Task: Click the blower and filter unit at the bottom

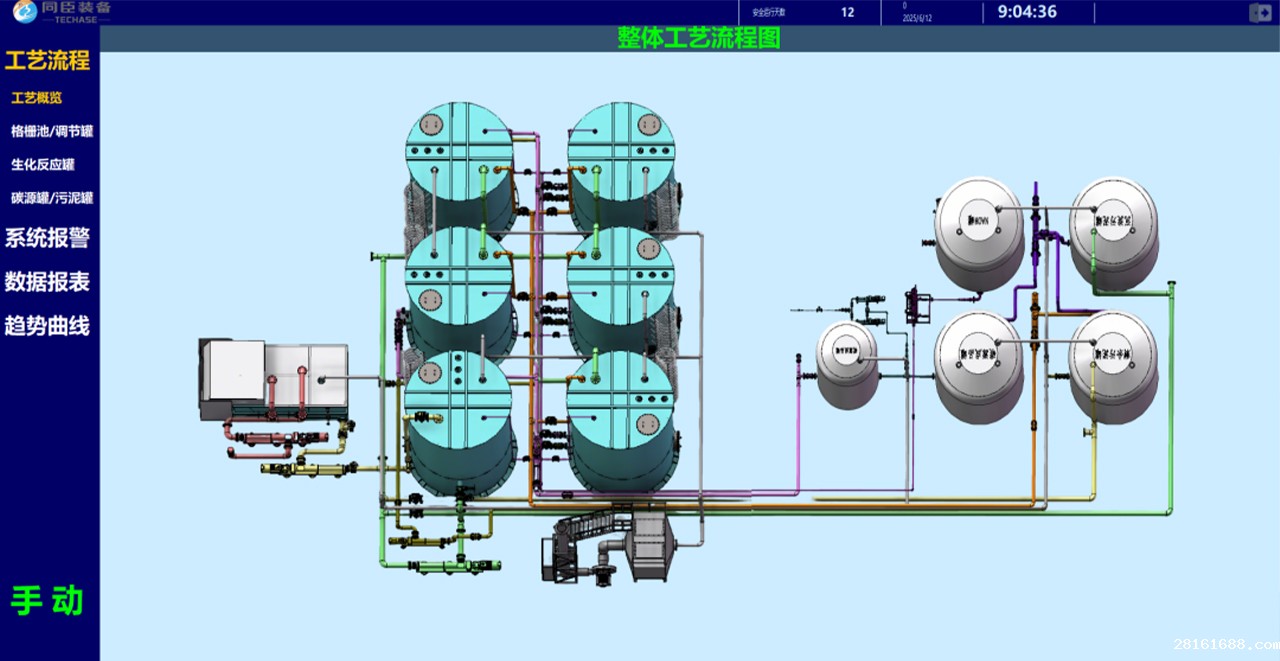Action: [x=610, y=545]
